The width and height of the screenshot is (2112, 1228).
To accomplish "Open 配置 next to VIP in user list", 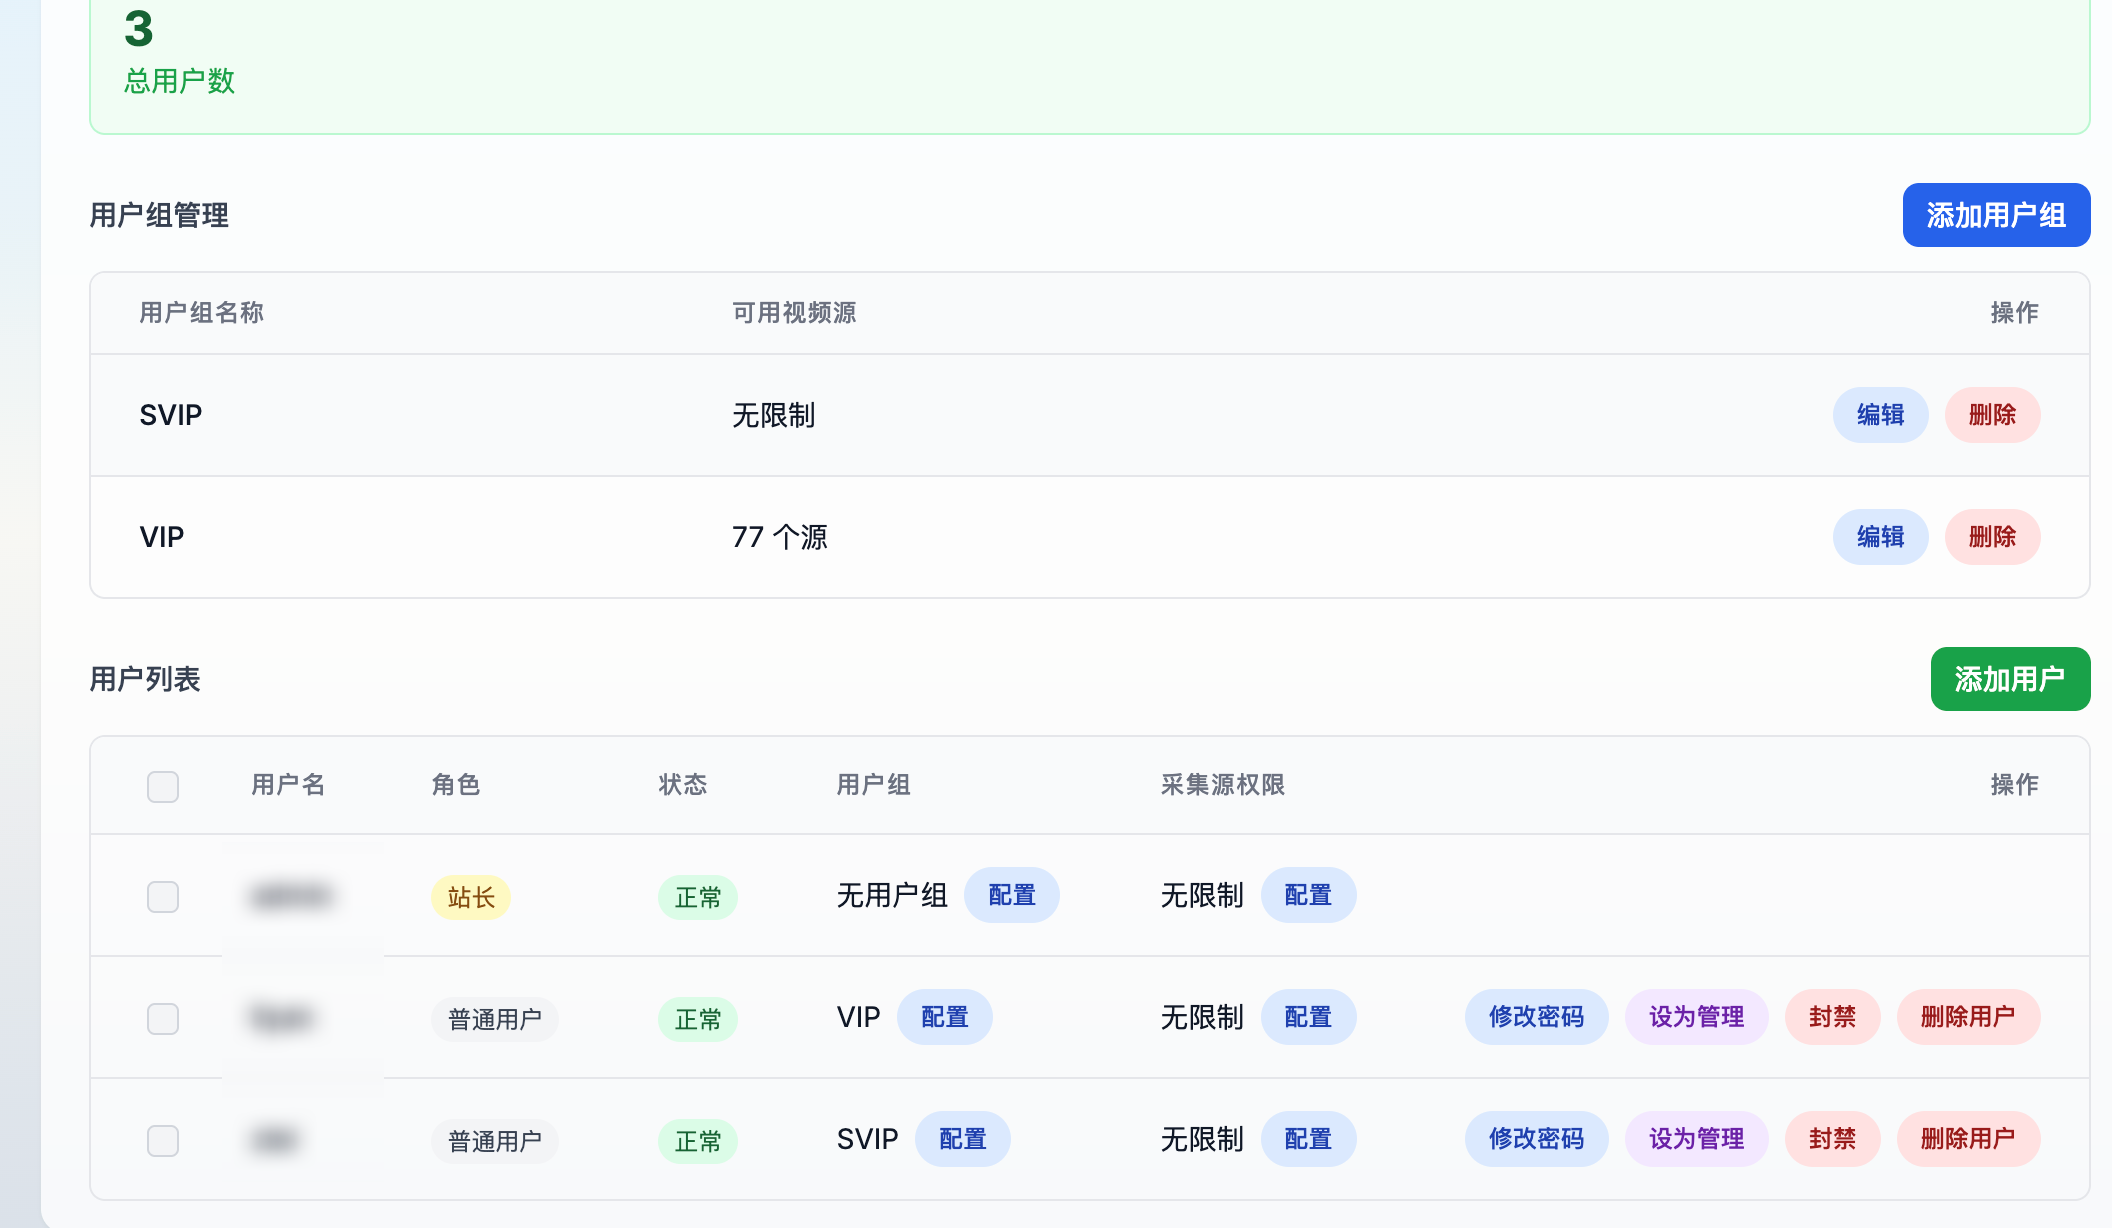I will [x=944, y=1017].
